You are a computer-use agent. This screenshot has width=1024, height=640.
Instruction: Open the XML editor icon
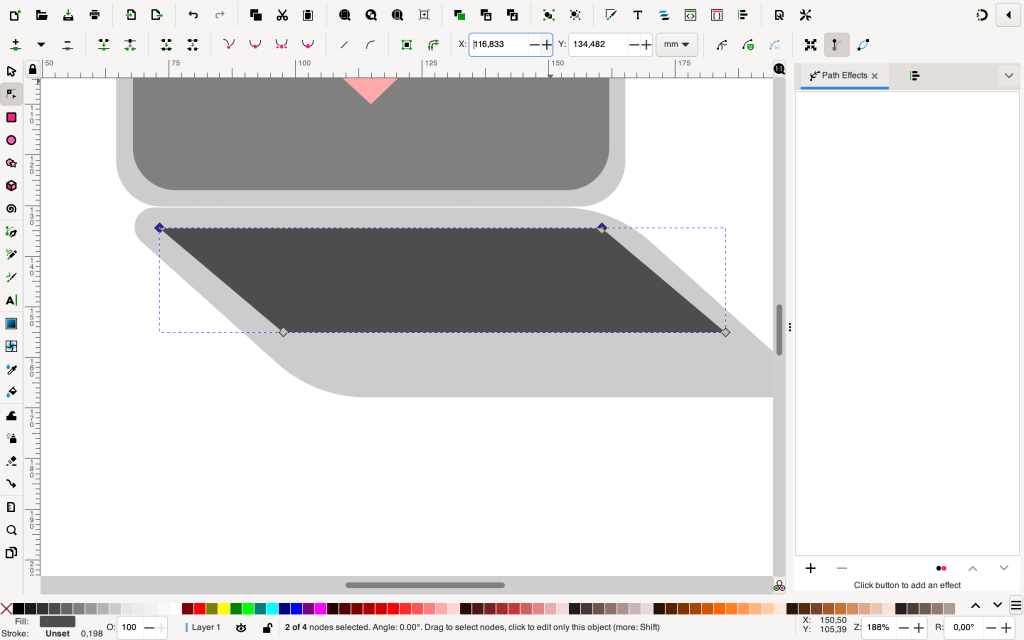pyautogui.click(x=690, y=15)
